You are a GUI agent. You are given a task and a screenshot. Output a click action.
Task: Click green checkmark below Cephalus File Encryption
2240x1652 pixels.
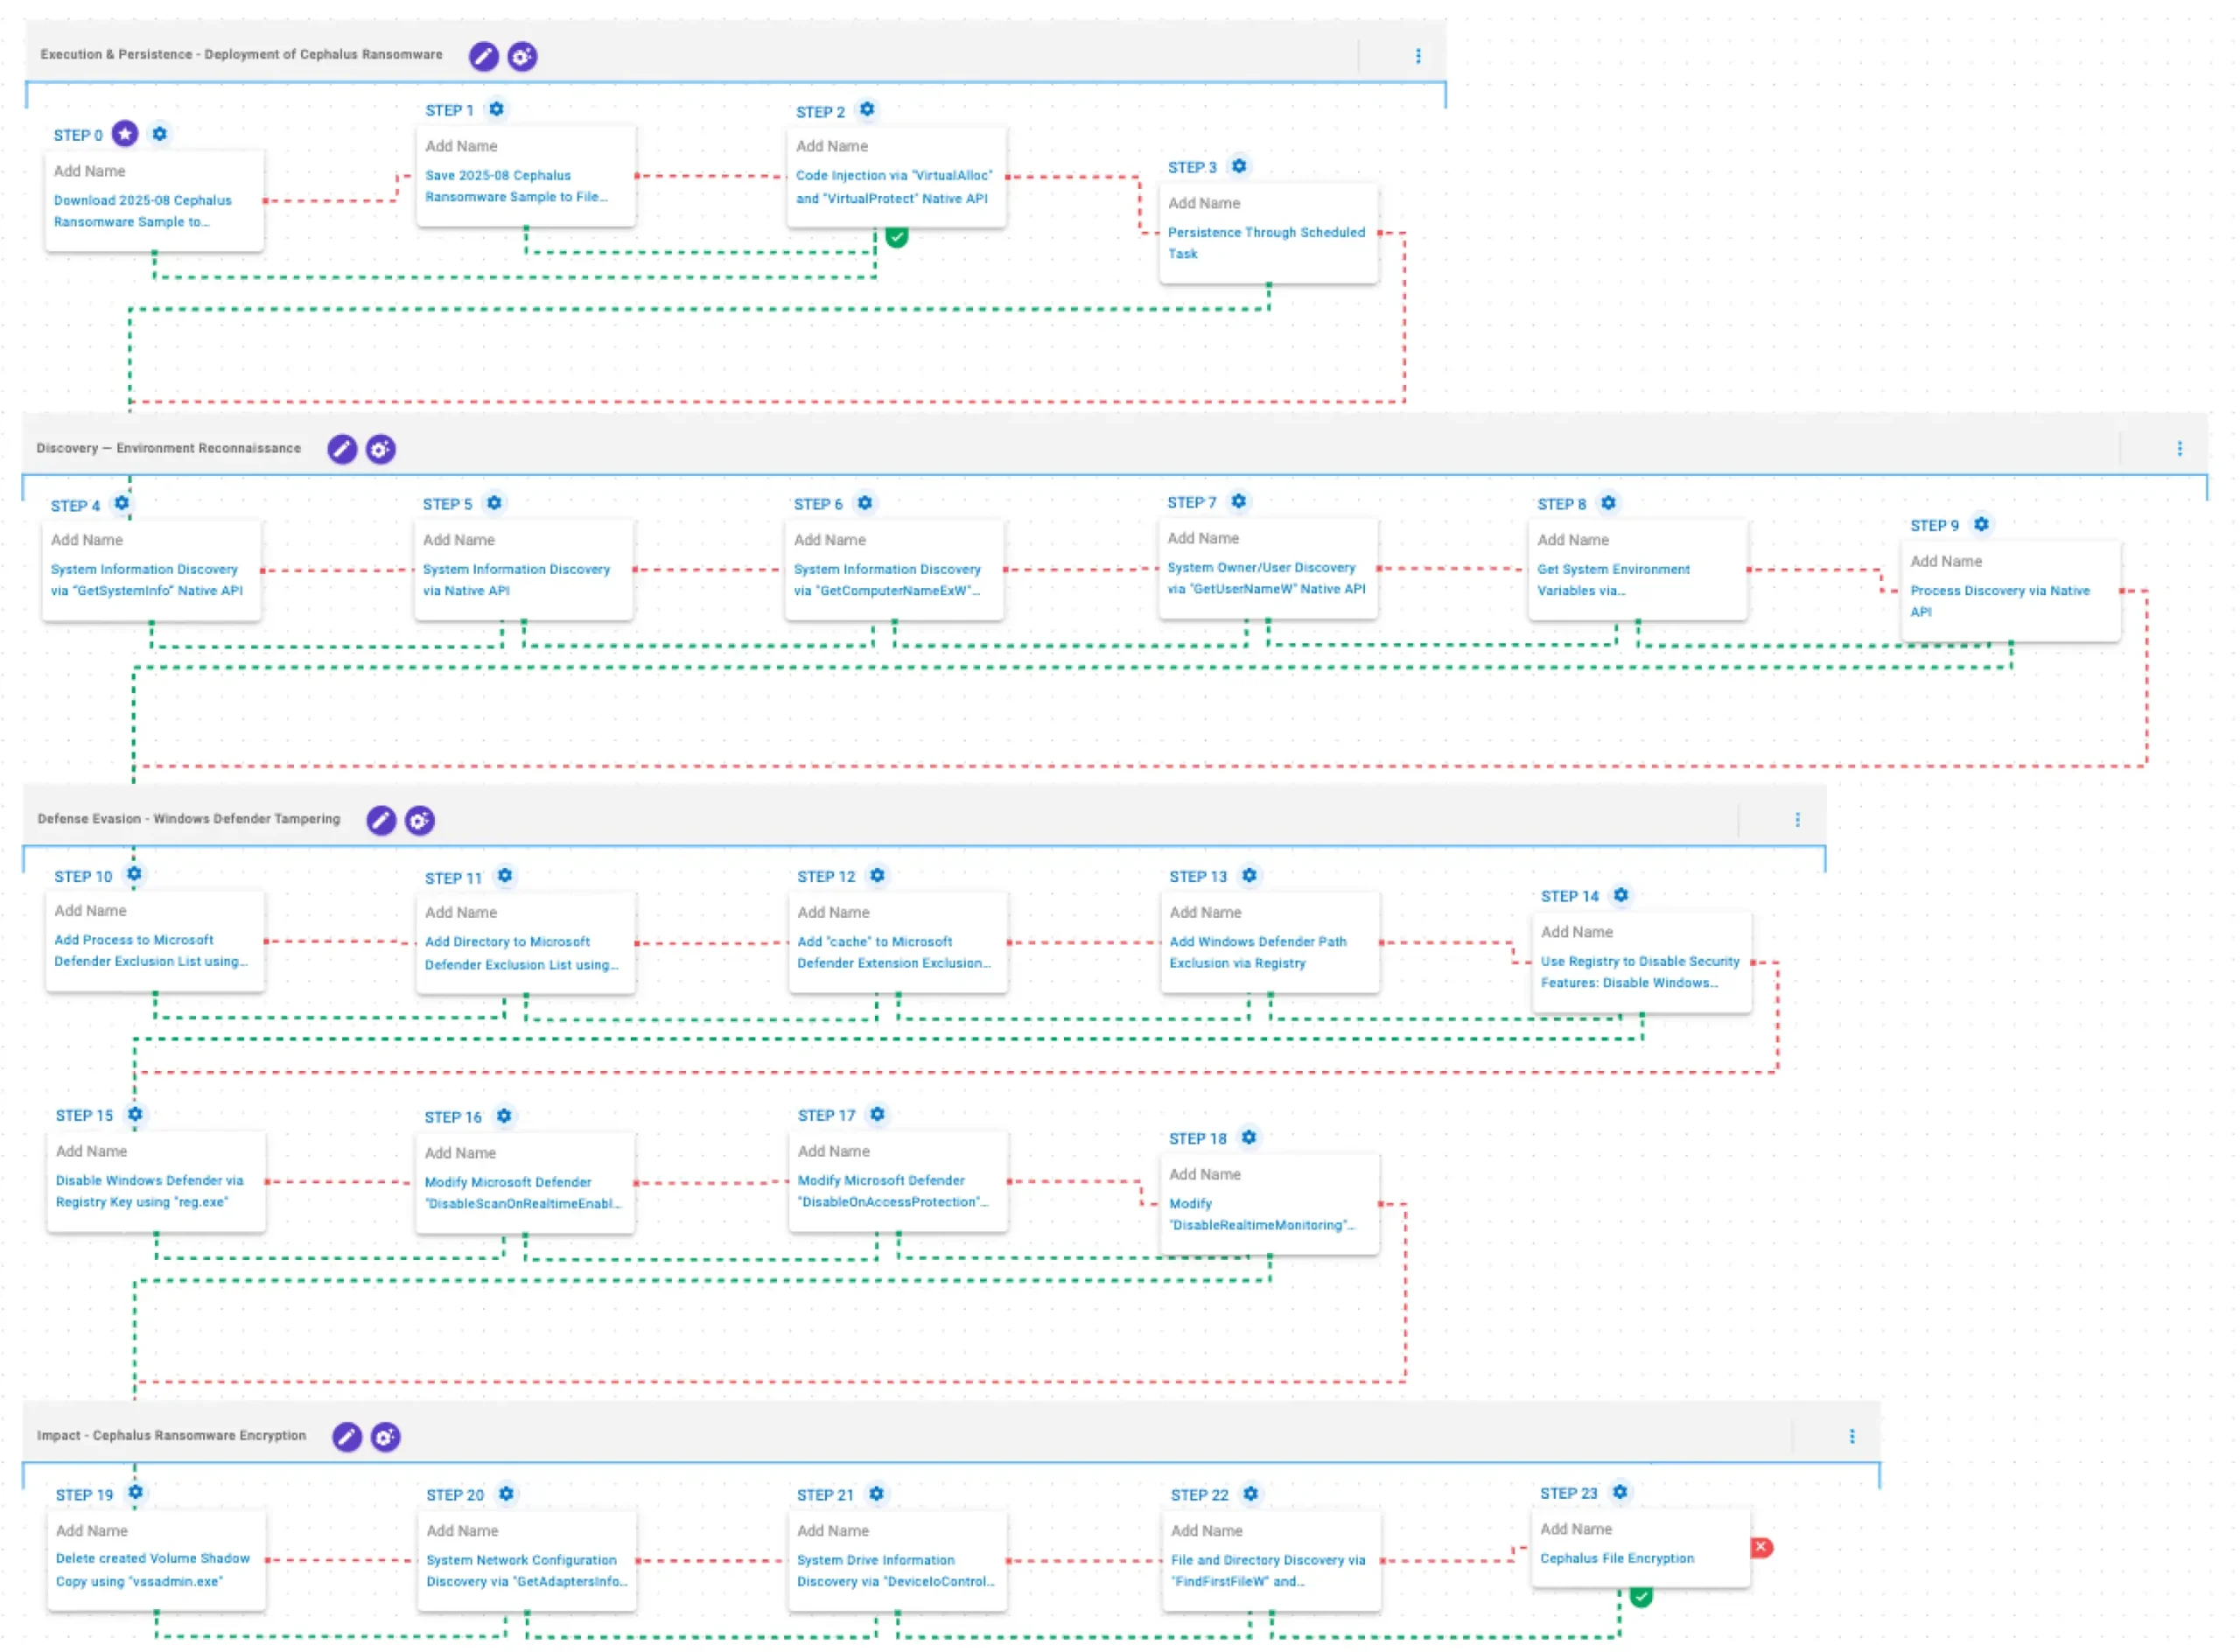tap(1642, 1597)
